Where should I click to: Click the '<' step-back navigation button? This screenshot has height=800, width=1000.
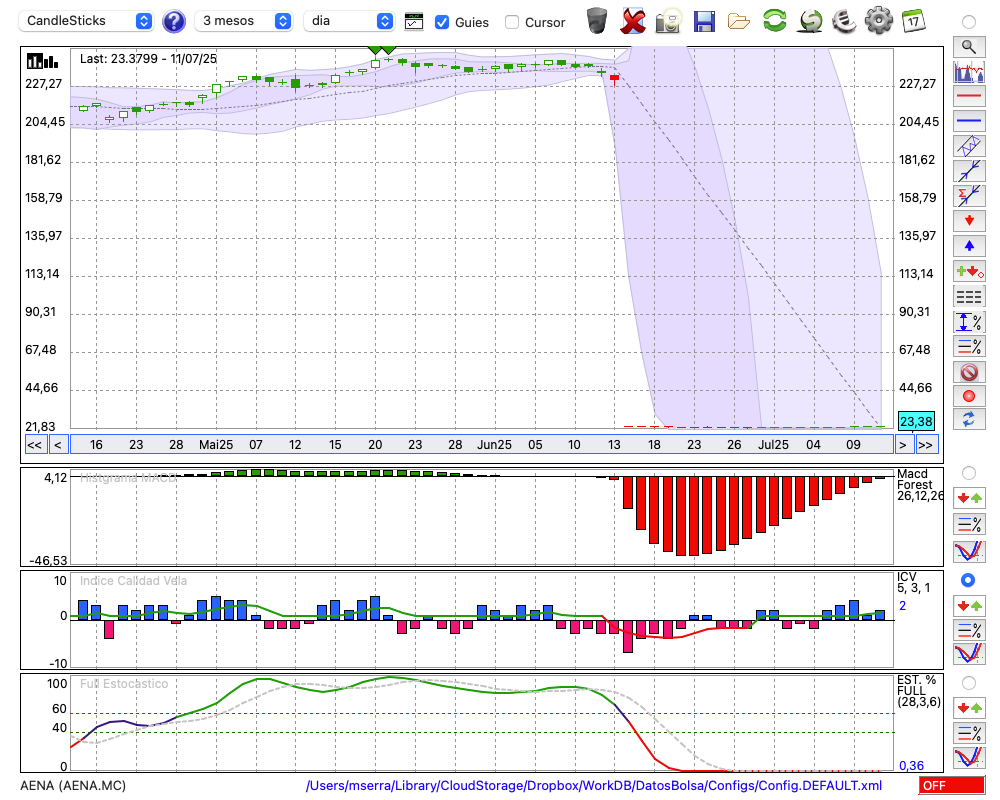click(57, 445)
